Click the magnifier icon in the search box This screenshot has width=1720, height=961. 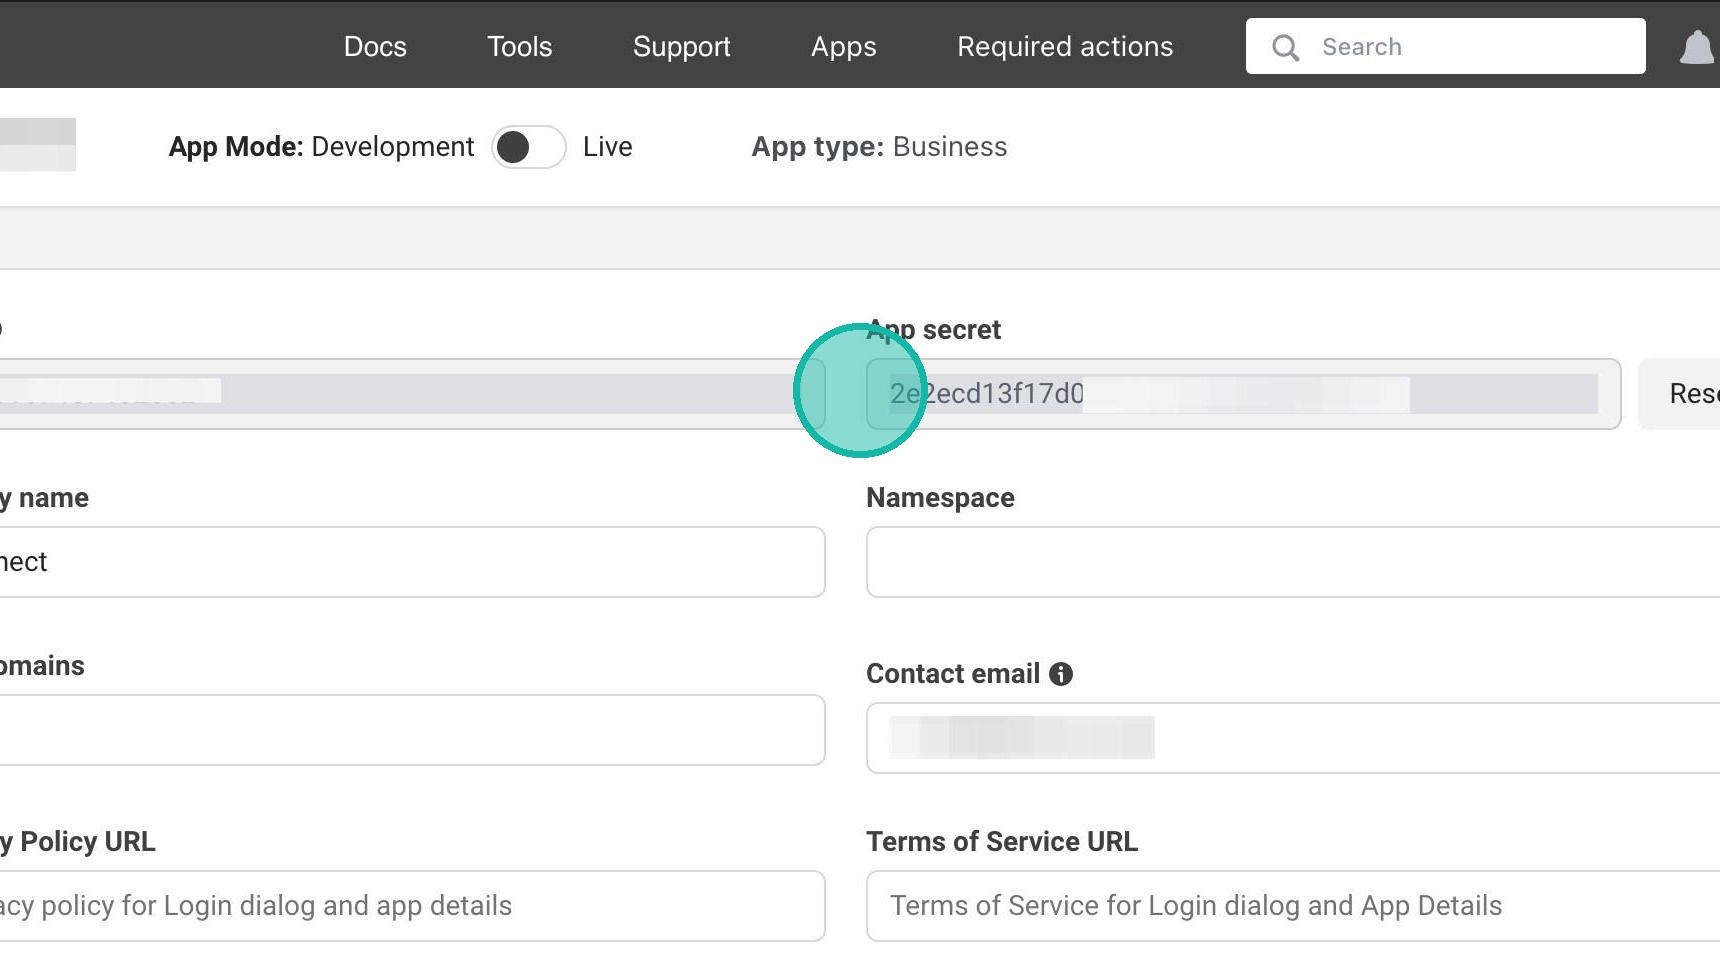click(x=1285, y=47)
